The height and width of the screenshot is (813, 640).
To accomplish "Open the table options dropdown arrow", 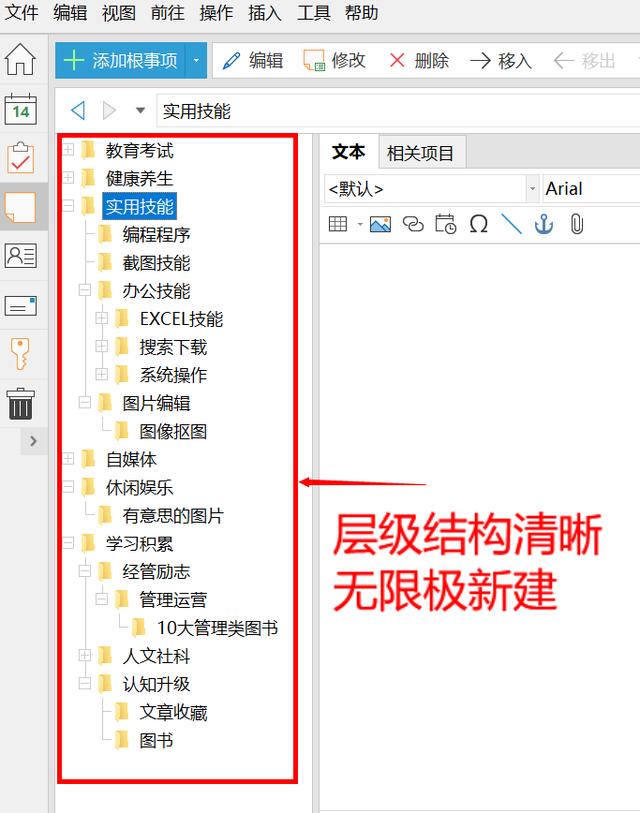I will (359, 225).
